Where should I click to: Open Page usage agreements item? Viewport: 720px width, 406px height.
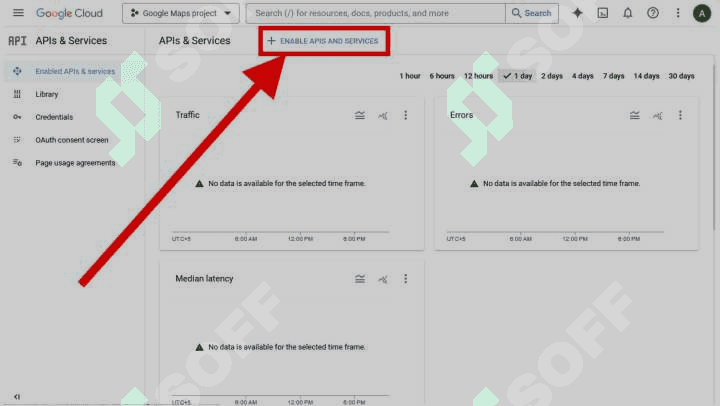(x=75, y=163)
